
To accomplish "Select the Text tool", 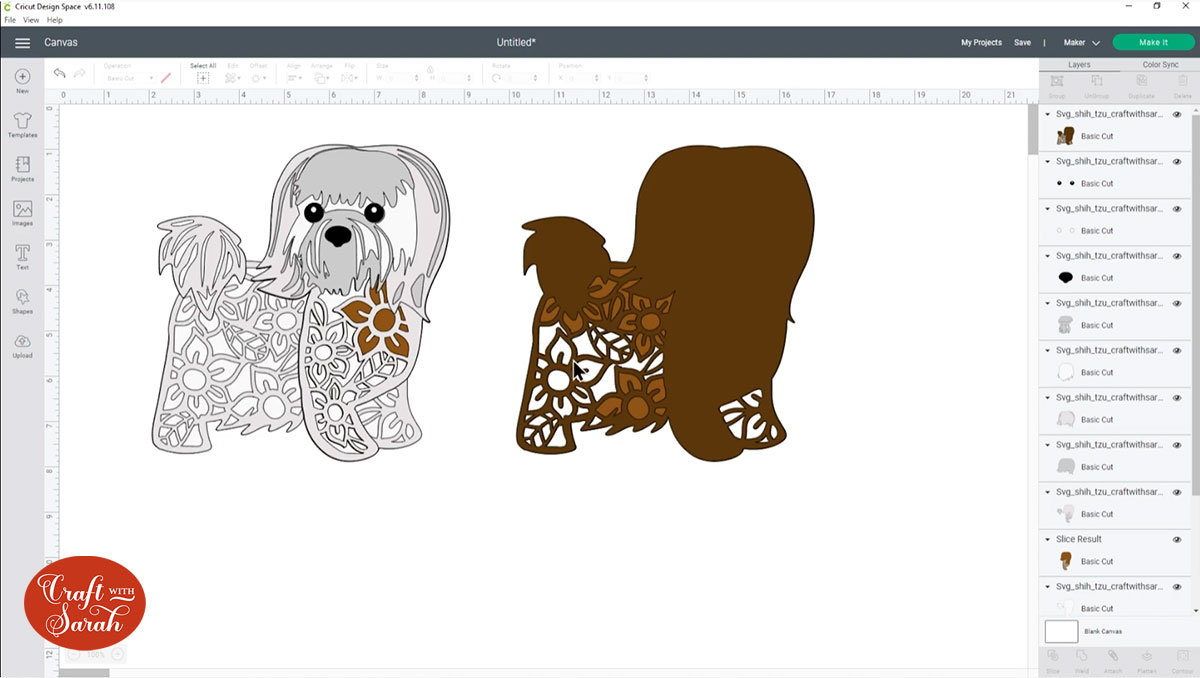I will tap(22, 256).
